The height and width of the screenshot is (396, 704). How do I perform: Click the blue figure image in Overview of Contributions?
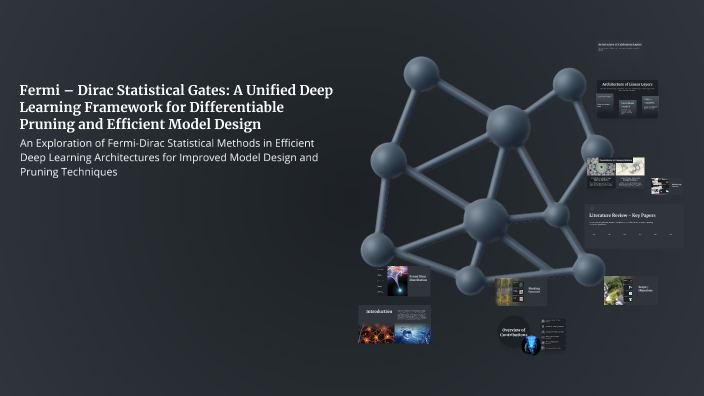[531, 345]
